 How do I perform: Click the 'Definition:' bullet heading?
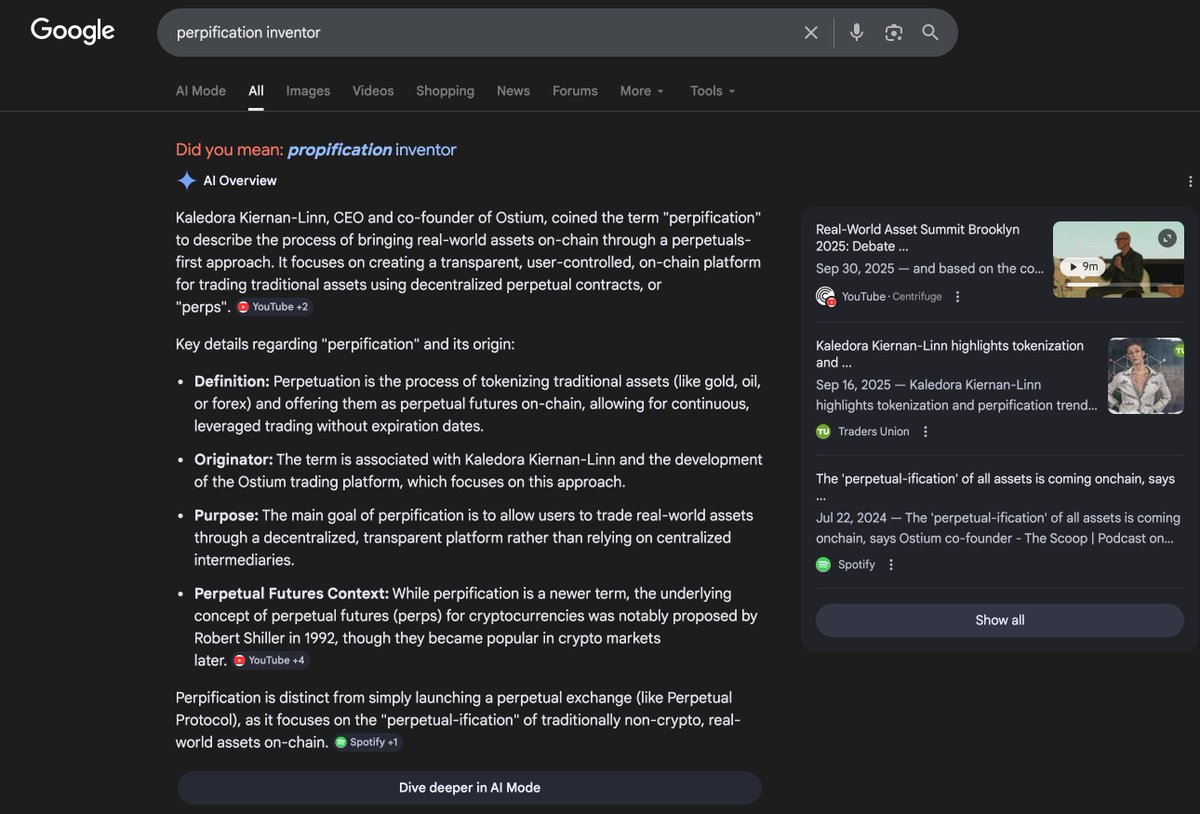tap(232, 382)
